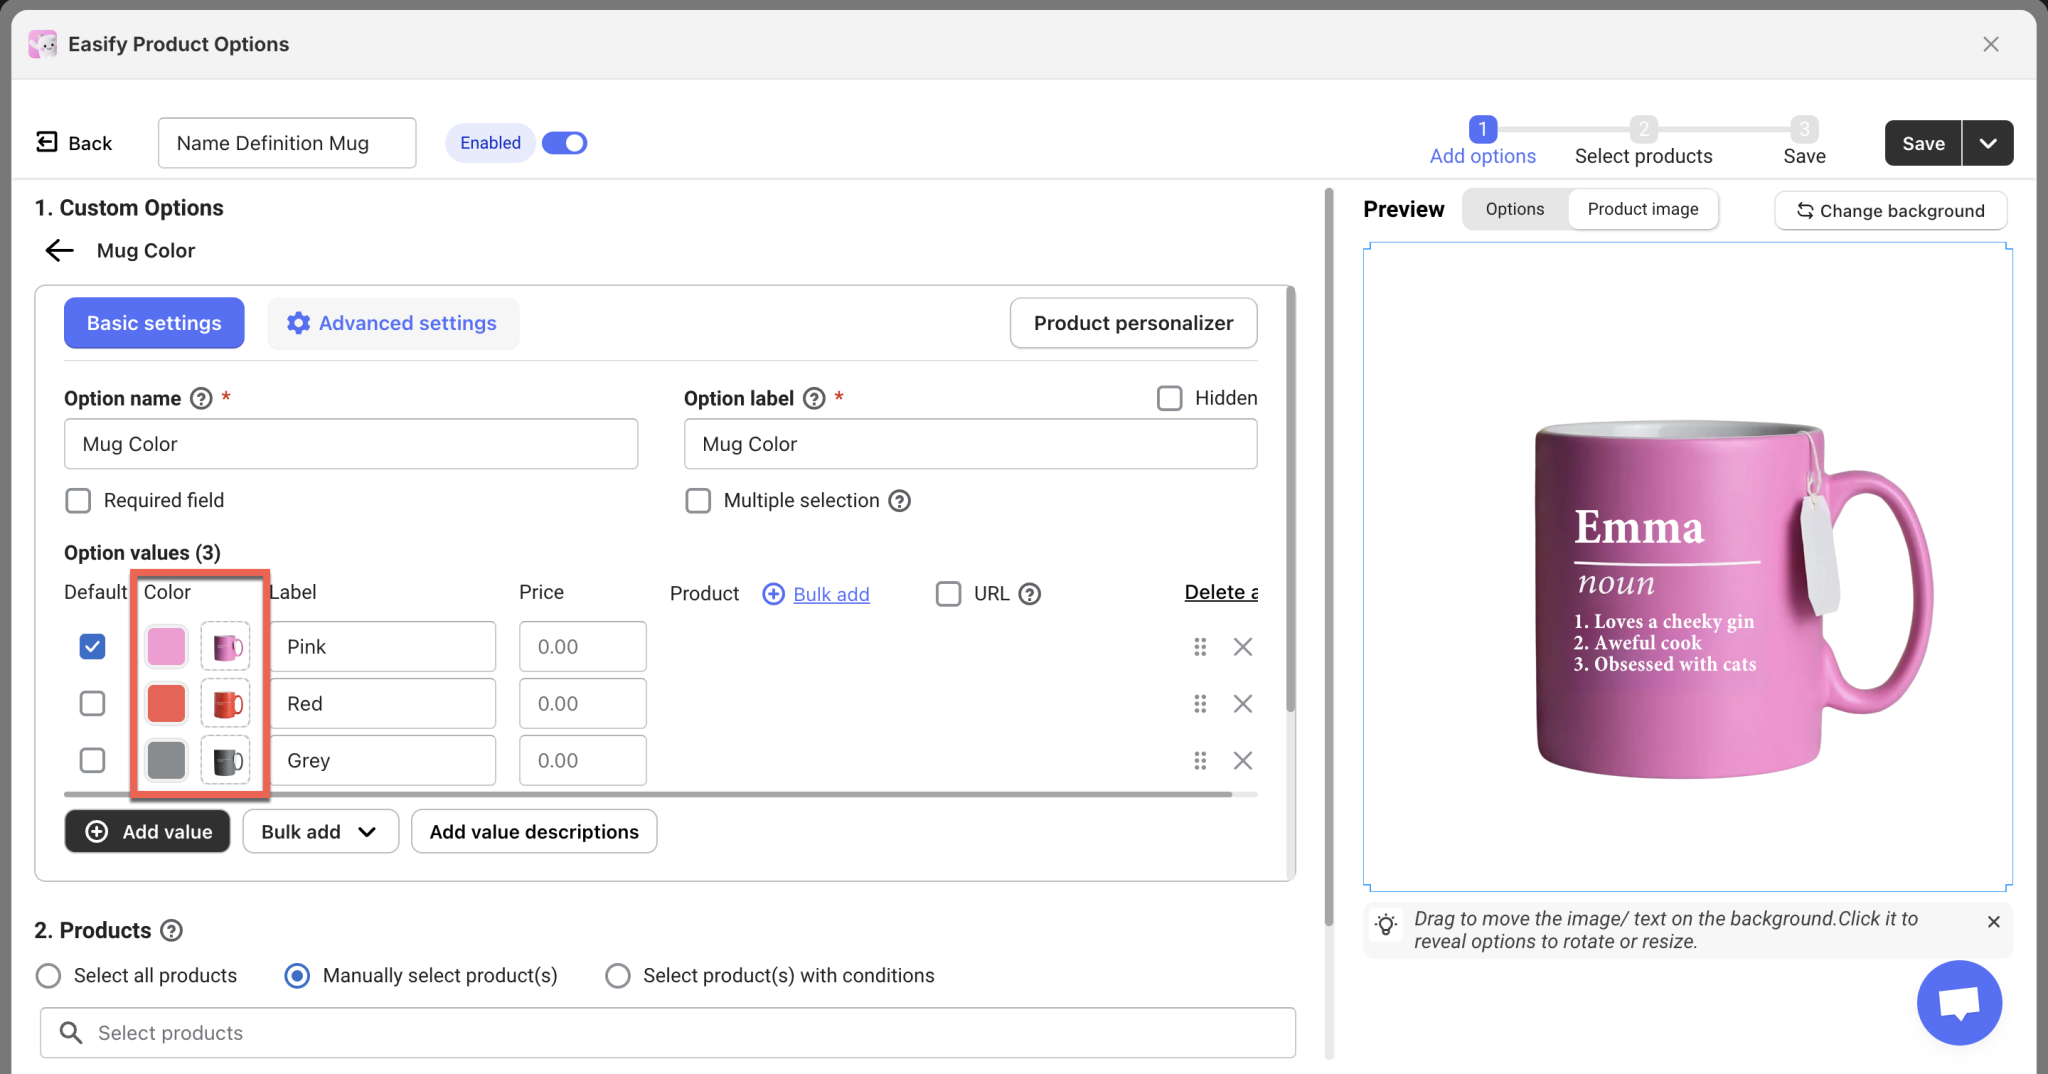Click the Option name help icon
The height and width of the screenshot is (1074, 2048).
pos(201,399)
